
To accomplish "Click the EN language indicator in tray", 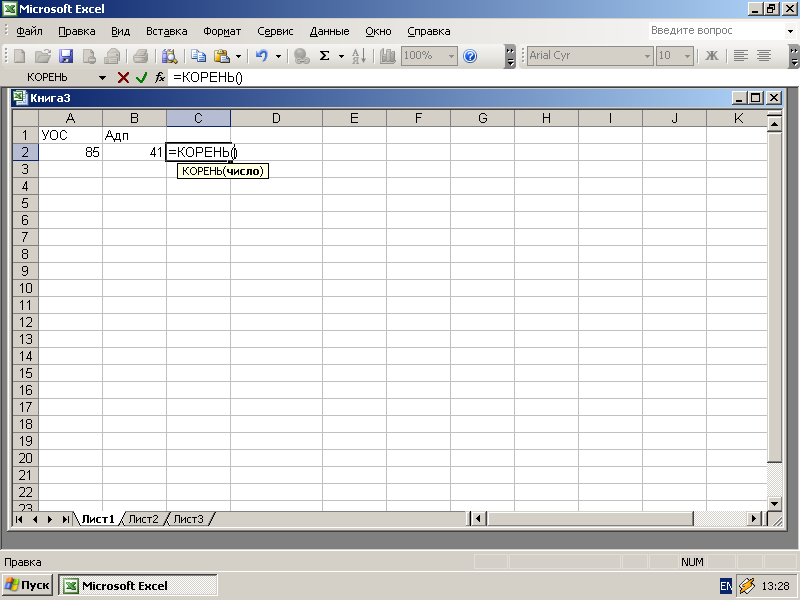I will pyautogui.click(x=726, y=586).
